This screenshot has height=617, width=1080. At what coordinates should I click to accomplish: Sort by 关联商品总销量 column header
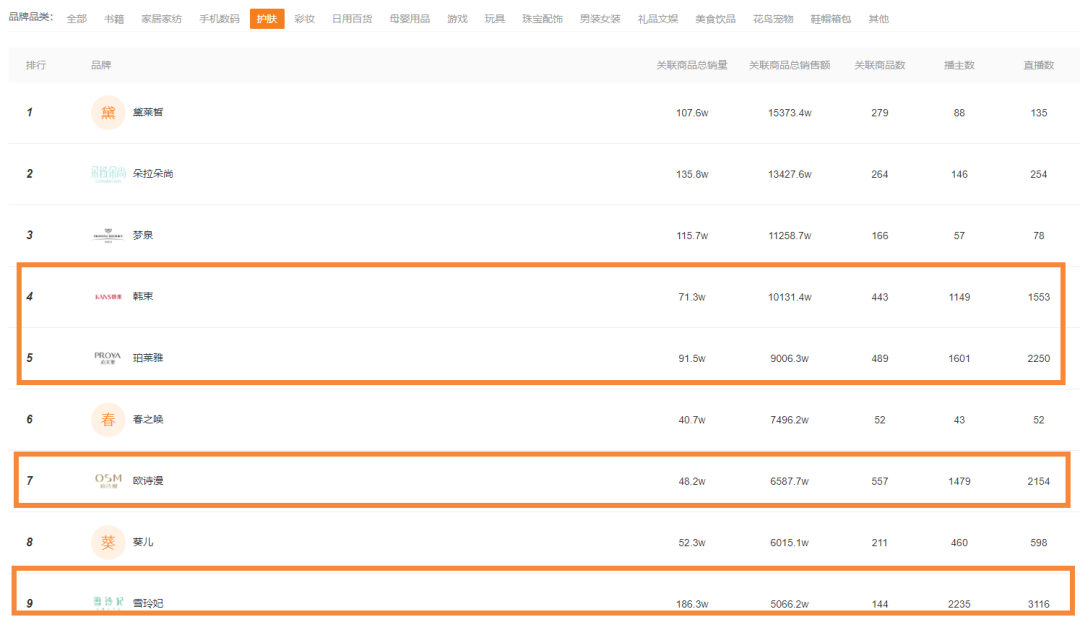(692, 65)
